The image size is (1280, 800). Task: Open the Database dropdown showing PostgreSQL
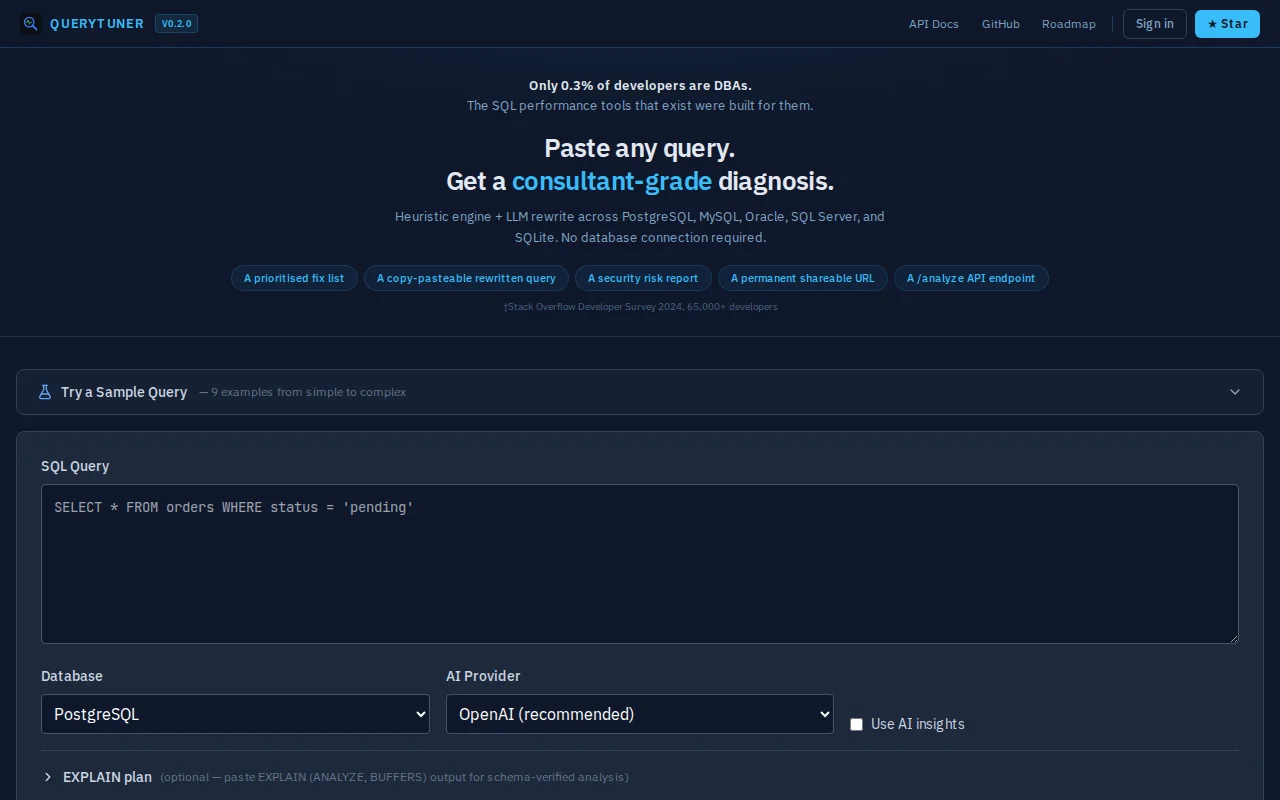[x=235, y=714]
